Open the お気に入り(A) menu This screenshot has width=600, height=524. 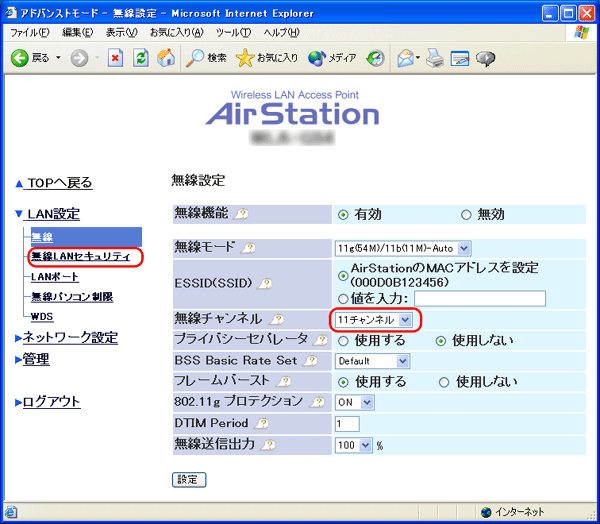[x=177, y=33]
